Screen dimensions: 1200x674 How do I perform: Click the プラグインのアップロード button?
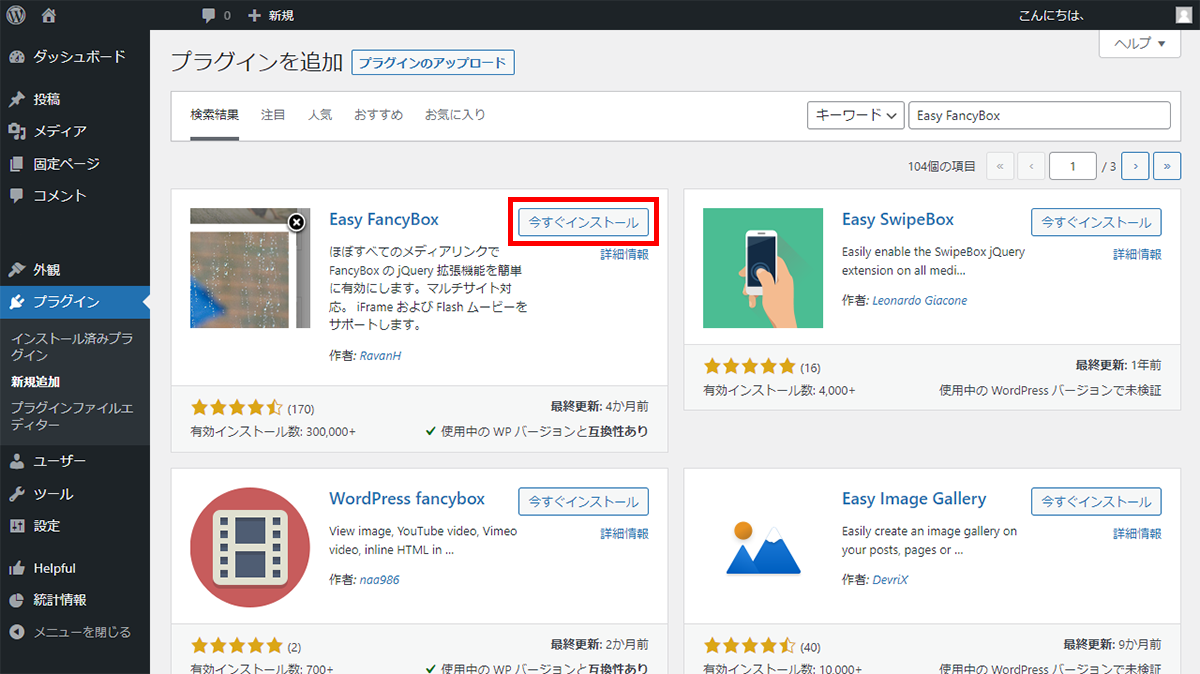coord(432,62)
